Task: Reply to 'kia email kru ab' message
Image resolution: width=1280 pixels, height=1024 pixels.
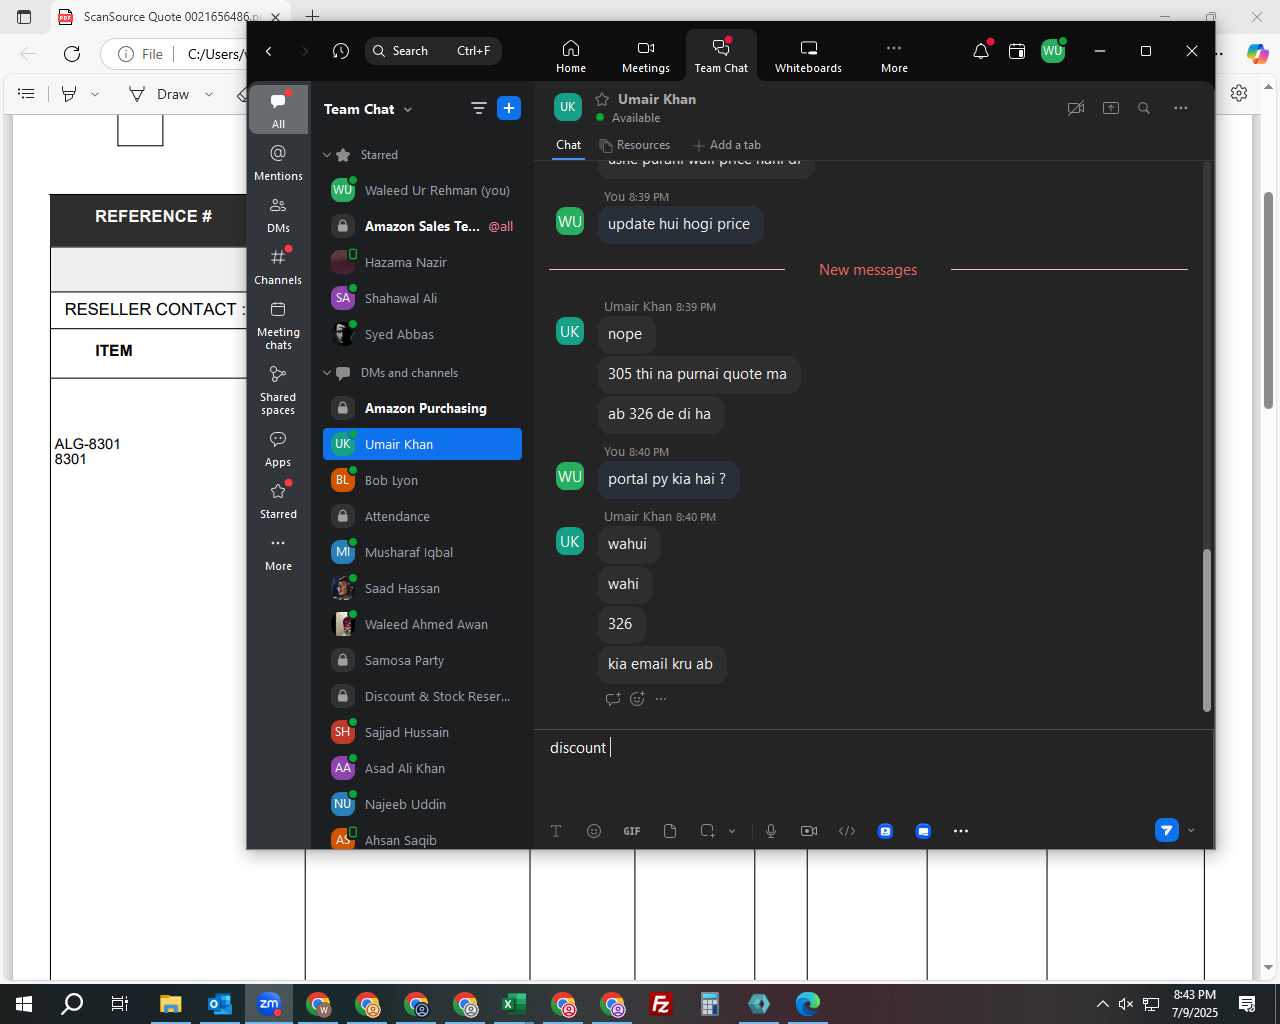Action: (x=613, y=699)
